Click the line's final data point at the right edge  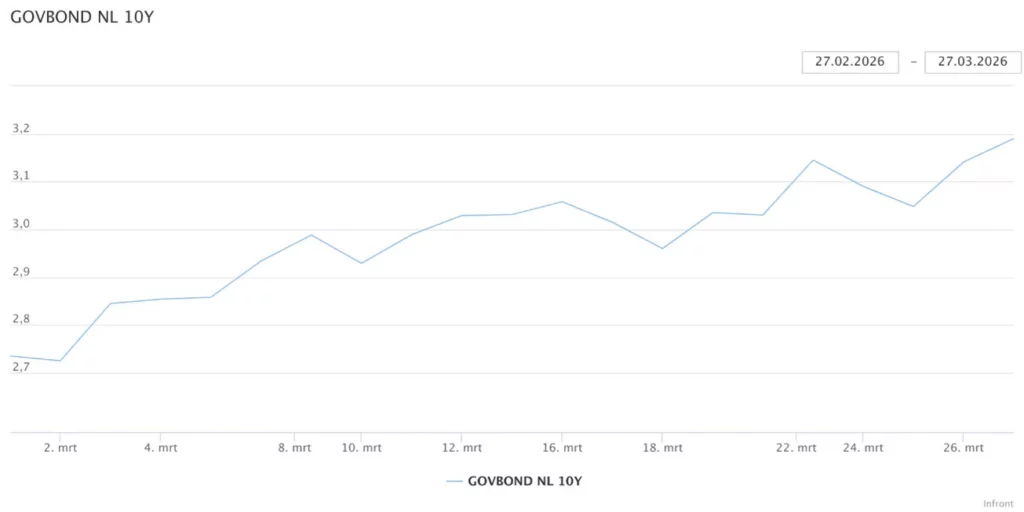click(1013, 139)
